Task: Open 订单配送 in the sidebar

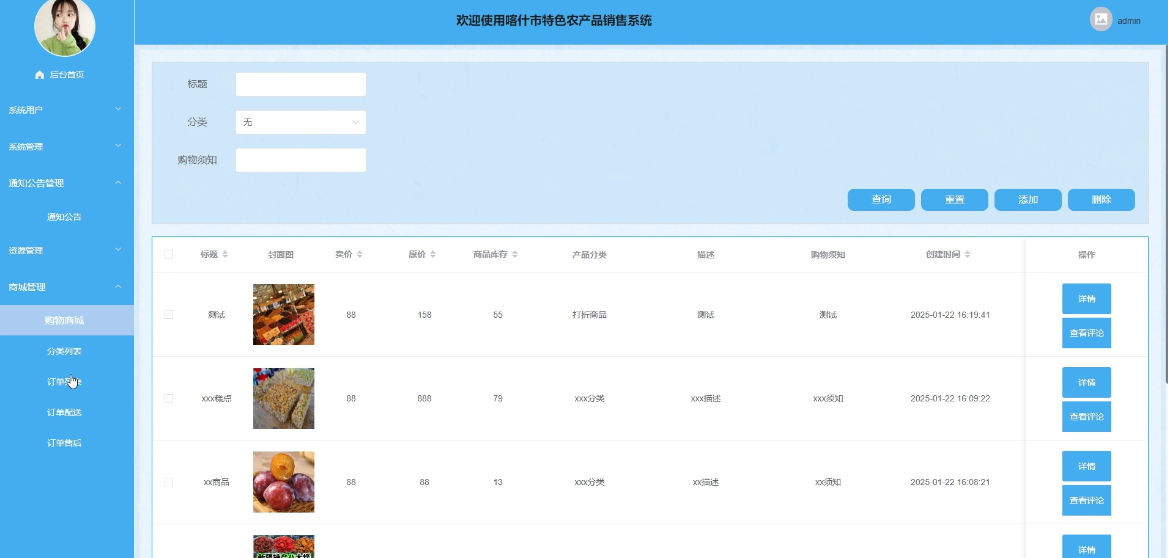Action: pyautogui.click(x=64, y=412)
